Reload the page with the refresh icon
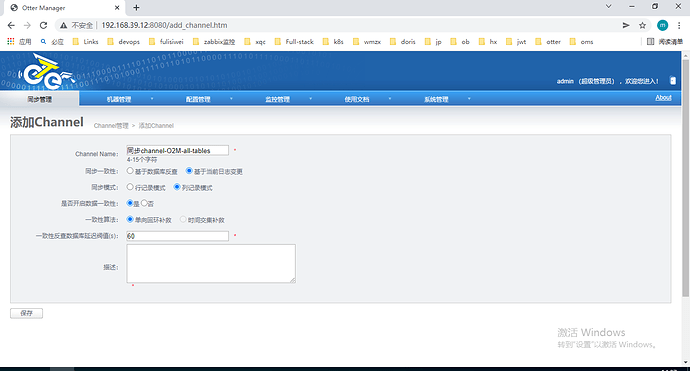The image size is (690, 371). point(43,26)
